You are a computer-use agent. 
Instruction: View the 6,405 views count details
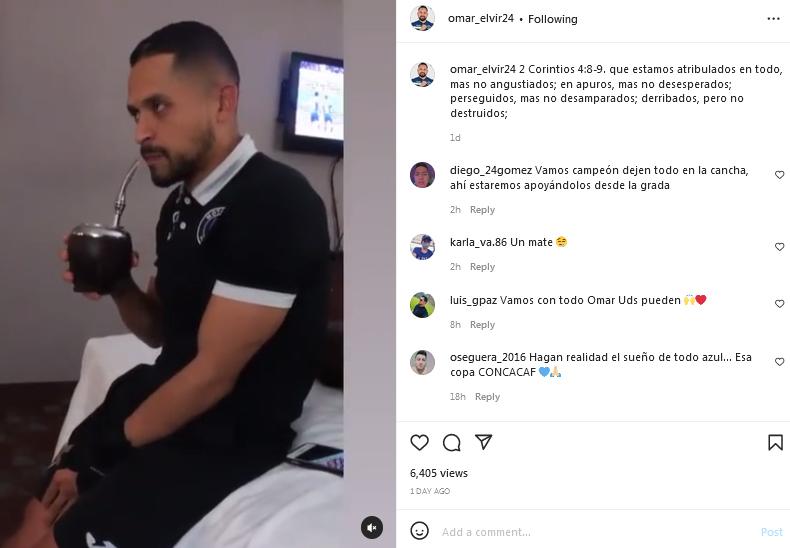click(438, 473)
